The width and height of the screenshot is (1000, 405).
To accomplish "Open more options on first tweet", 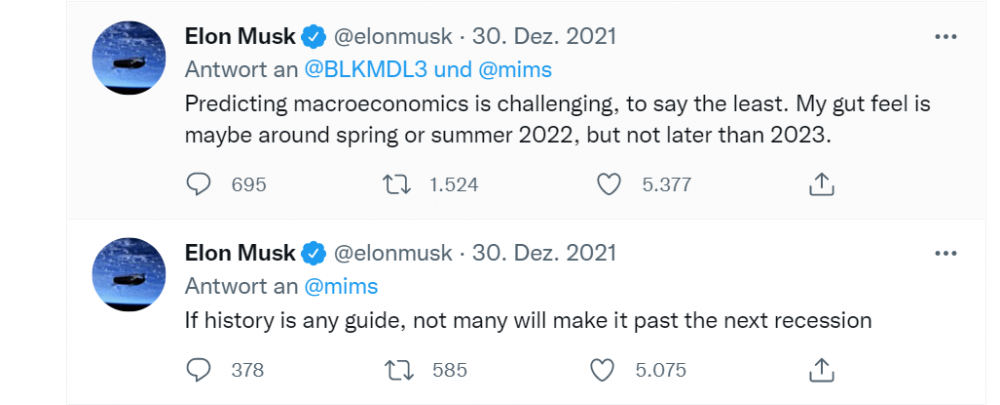I will coord(945,37).
